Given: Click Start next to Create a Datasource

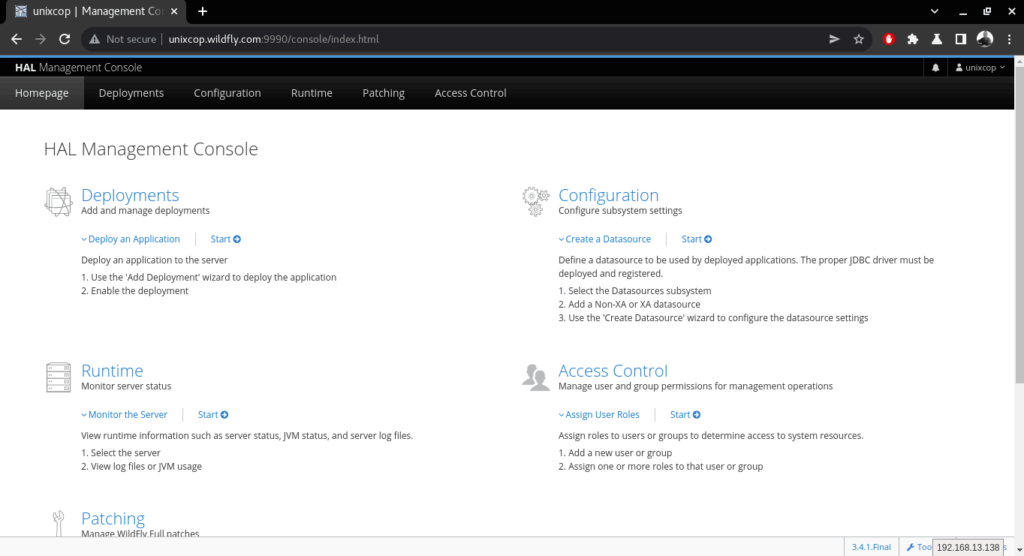Looking at the screenshot, I should point(696,239).
